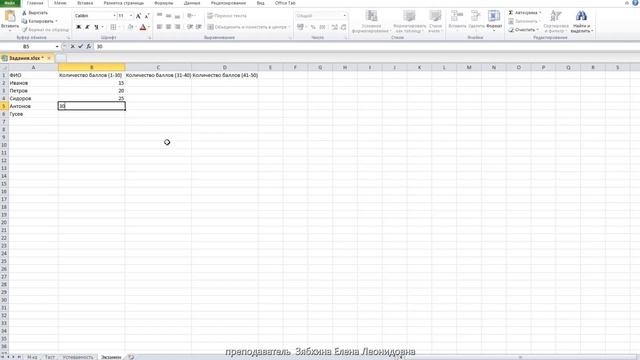Viewport: 640px width, 360px height.
Task: Center text horizontally
Action: tap(168, 27)
